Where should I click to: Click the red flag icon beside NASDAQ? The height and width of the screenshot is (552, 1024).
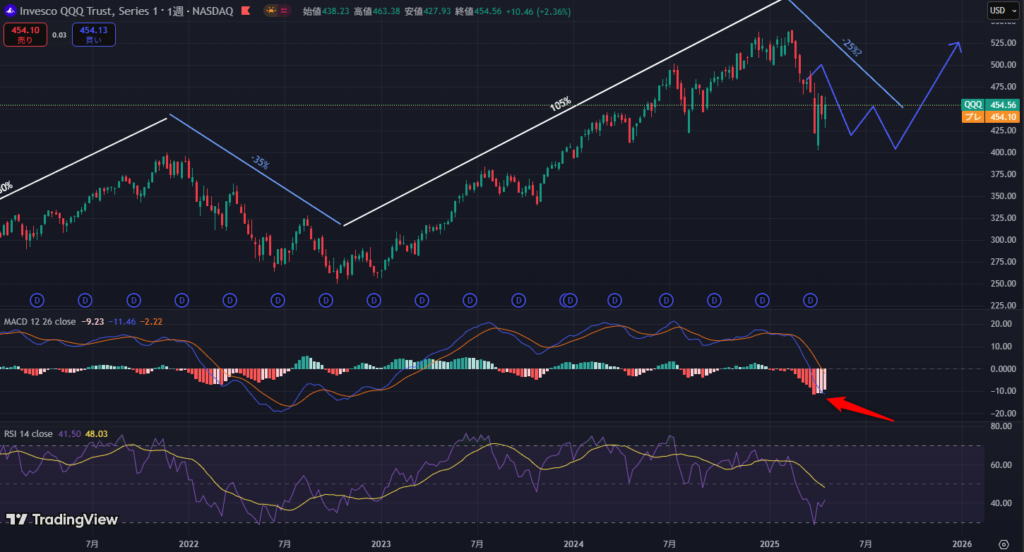[246, 11]
